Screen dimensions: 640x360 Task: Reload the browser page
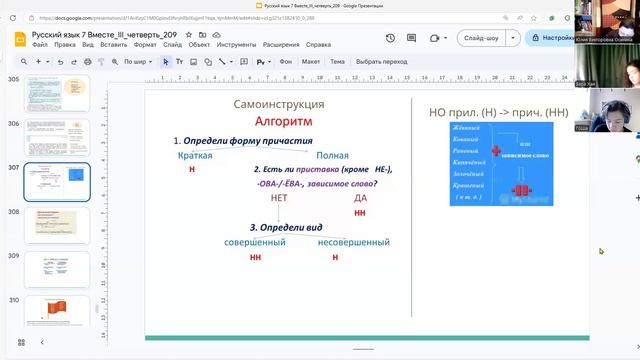pos(13,18)
